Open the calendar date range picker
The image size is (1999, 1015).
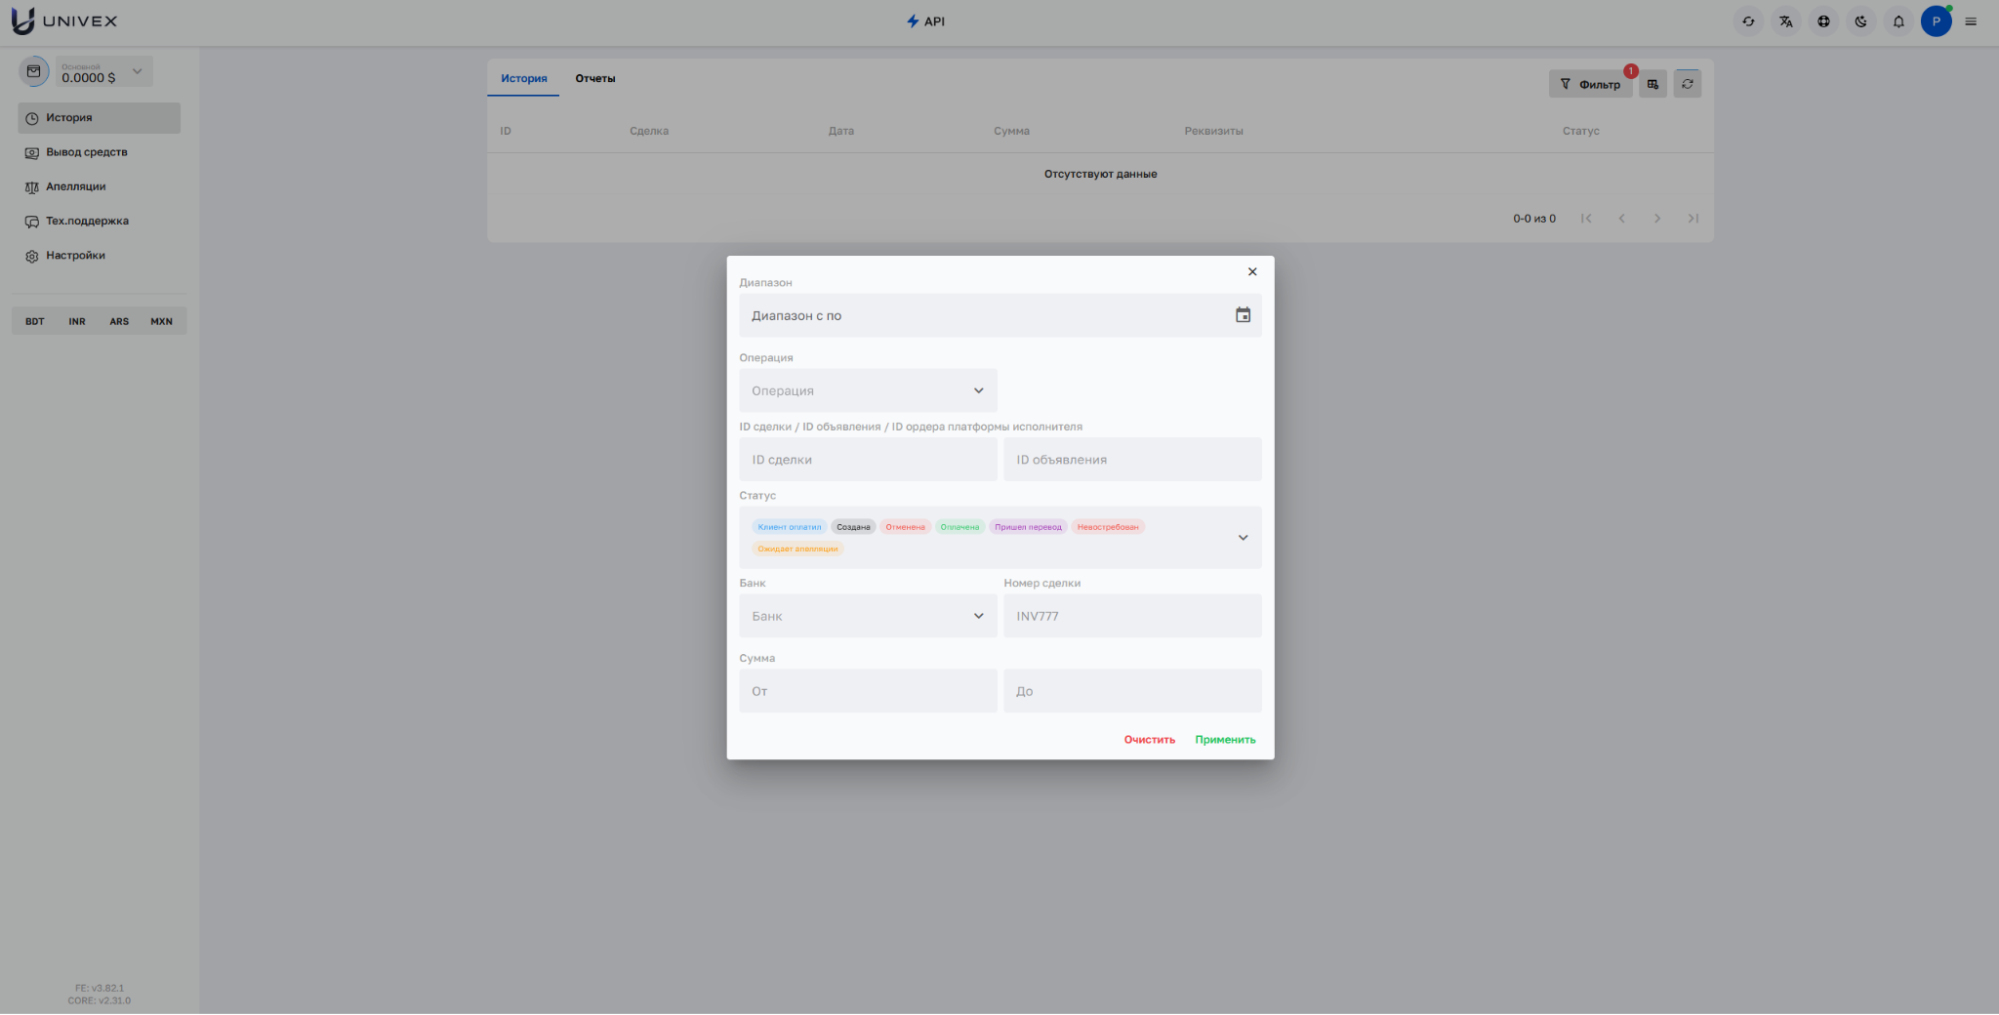[1242, 315]
